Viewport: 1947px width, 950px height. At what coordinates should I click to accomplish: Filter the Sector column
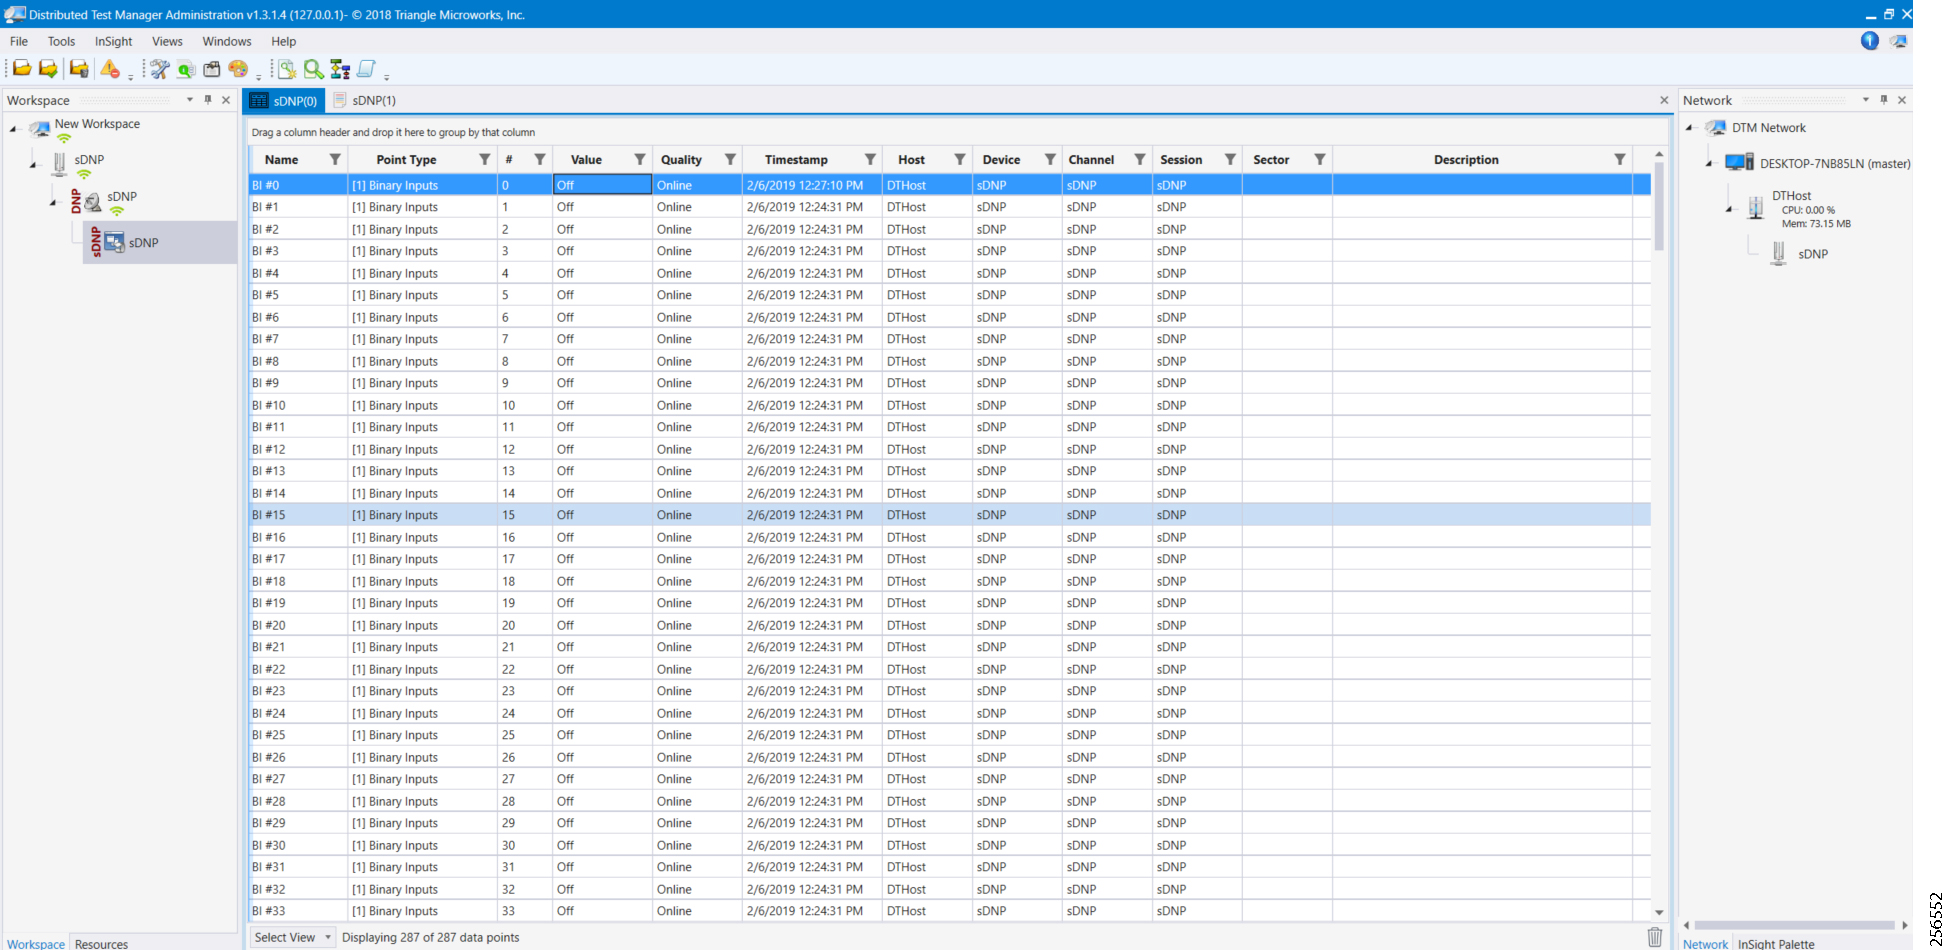point(1320,160)
